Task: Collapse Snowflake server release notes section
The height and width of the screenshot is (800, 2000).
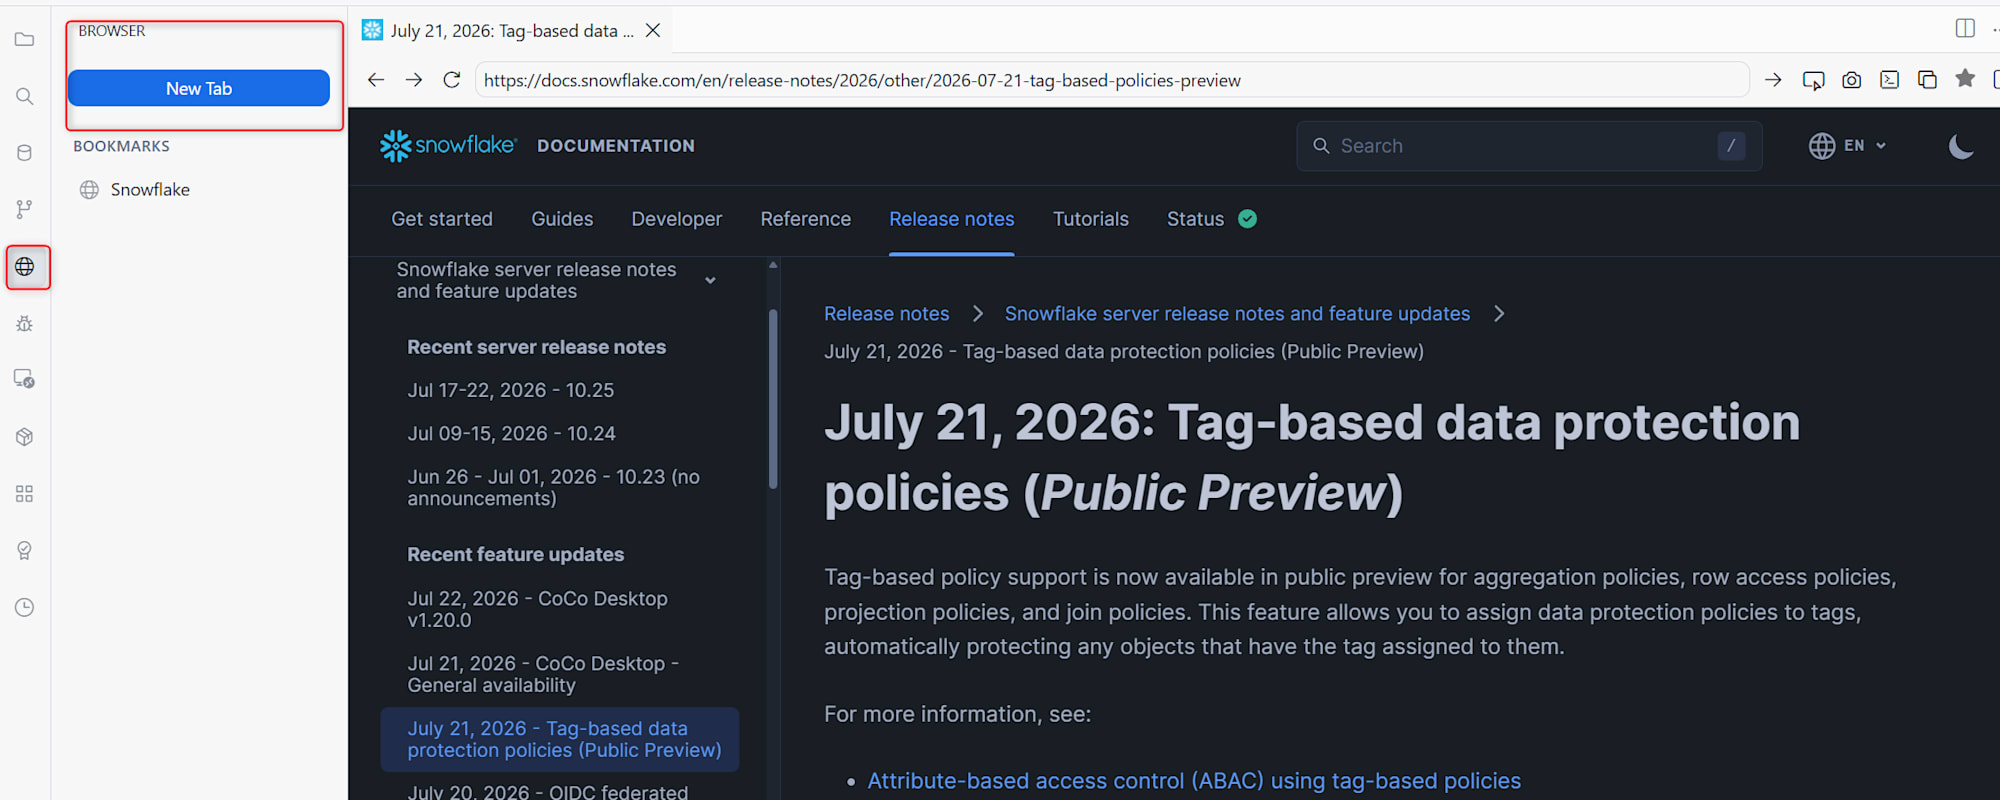Action: pyautogui.click(x=710, y=281)
